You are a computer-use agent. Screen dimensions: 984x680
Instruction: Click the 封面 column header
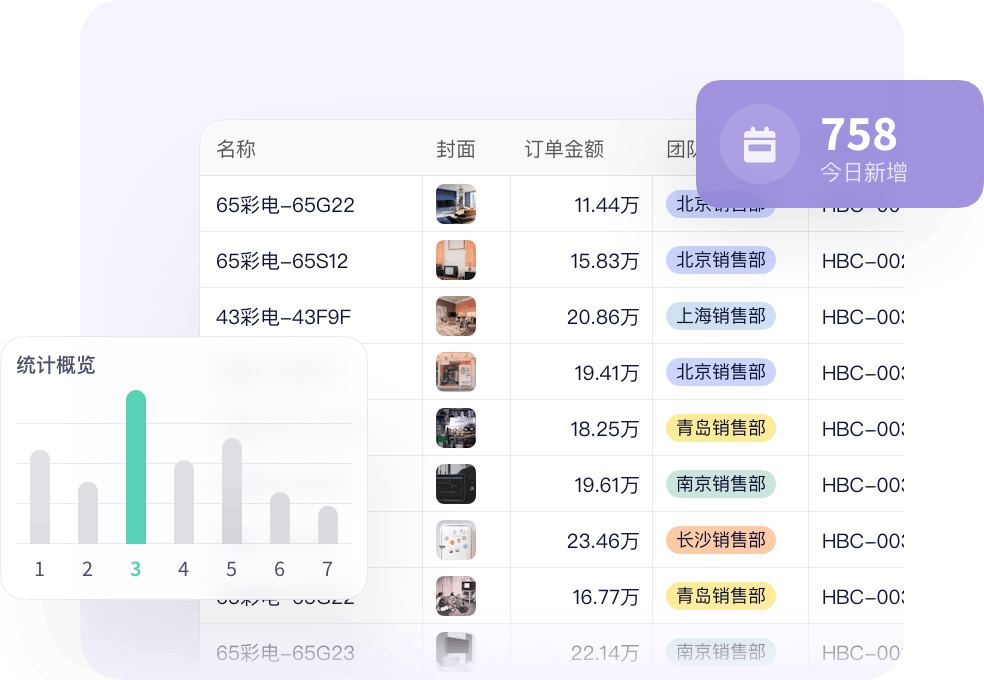tap(456, 149)
